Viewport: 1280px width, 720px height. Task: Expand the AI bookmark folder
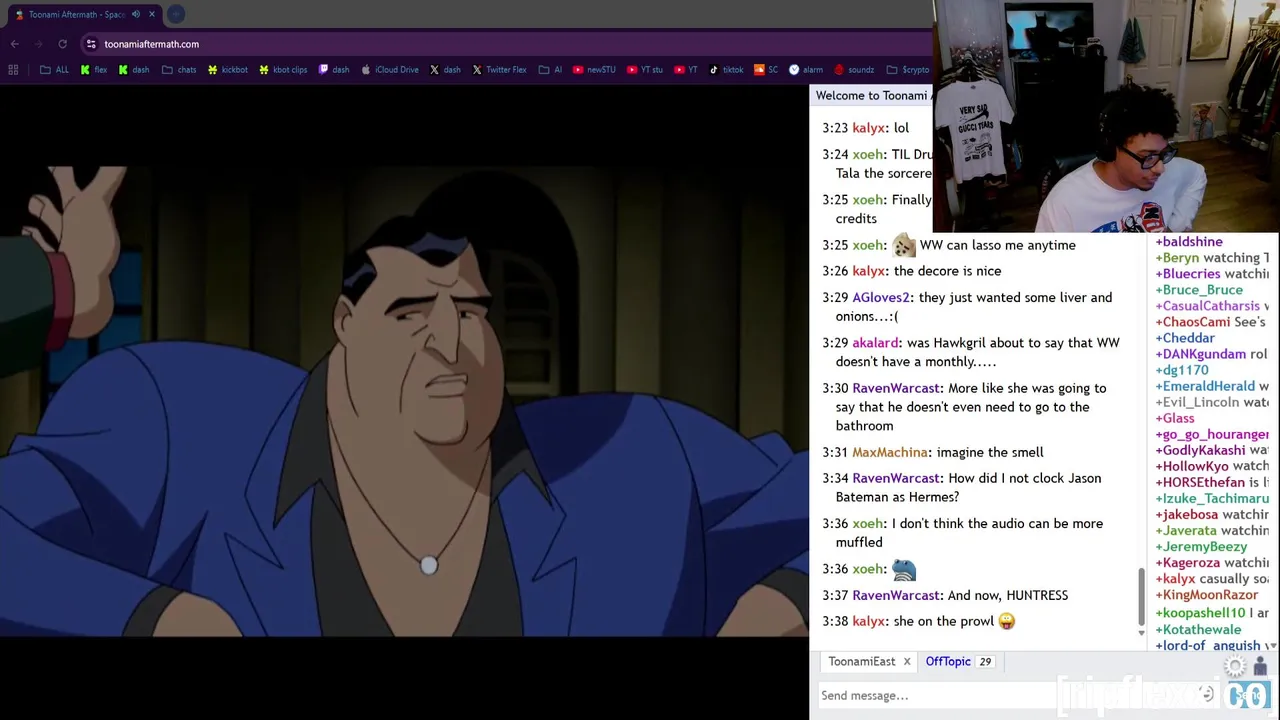pyautogui.click(x=550, y=70)
